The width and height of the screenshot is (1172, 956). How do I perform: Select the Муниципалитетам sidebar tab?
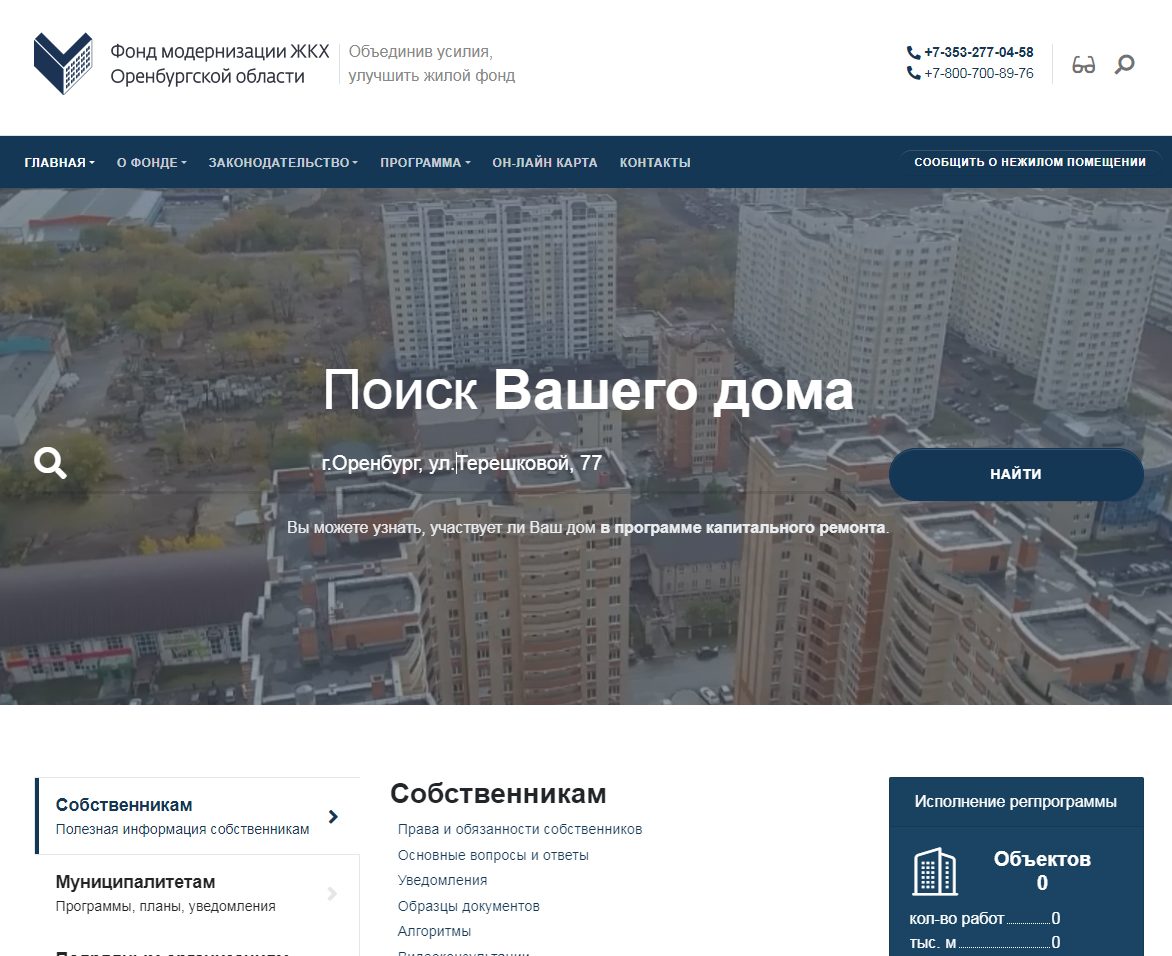198,893
